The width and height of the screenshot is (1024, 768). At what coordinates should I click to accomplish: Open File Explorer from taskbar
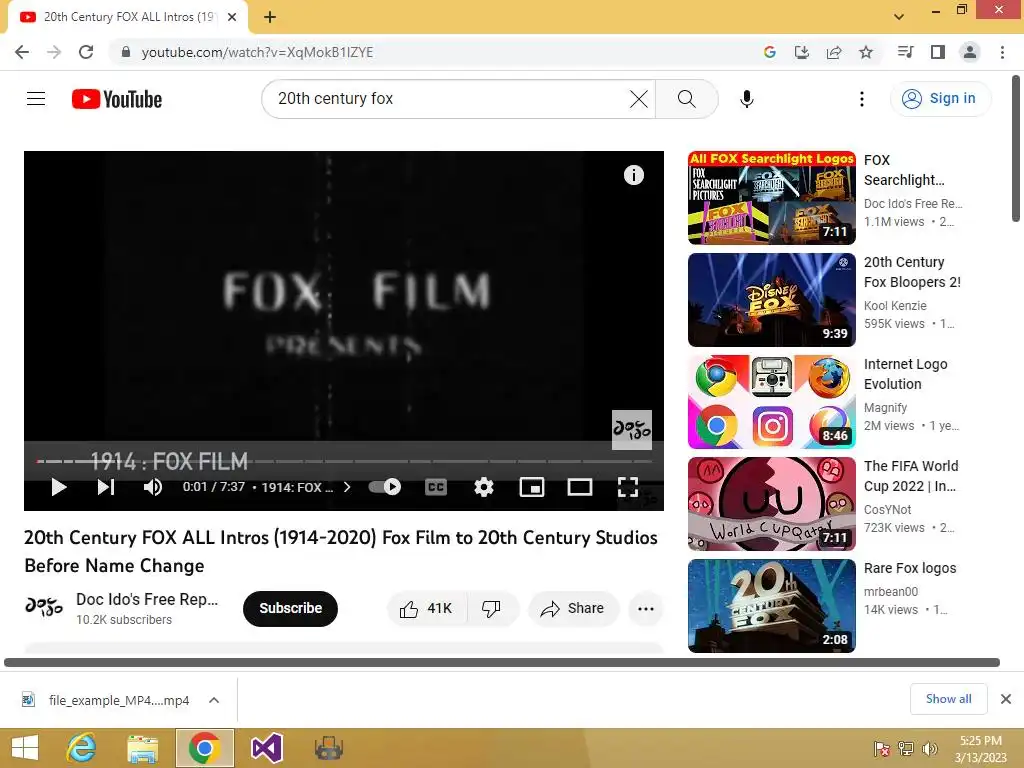(x=142, y=748)
